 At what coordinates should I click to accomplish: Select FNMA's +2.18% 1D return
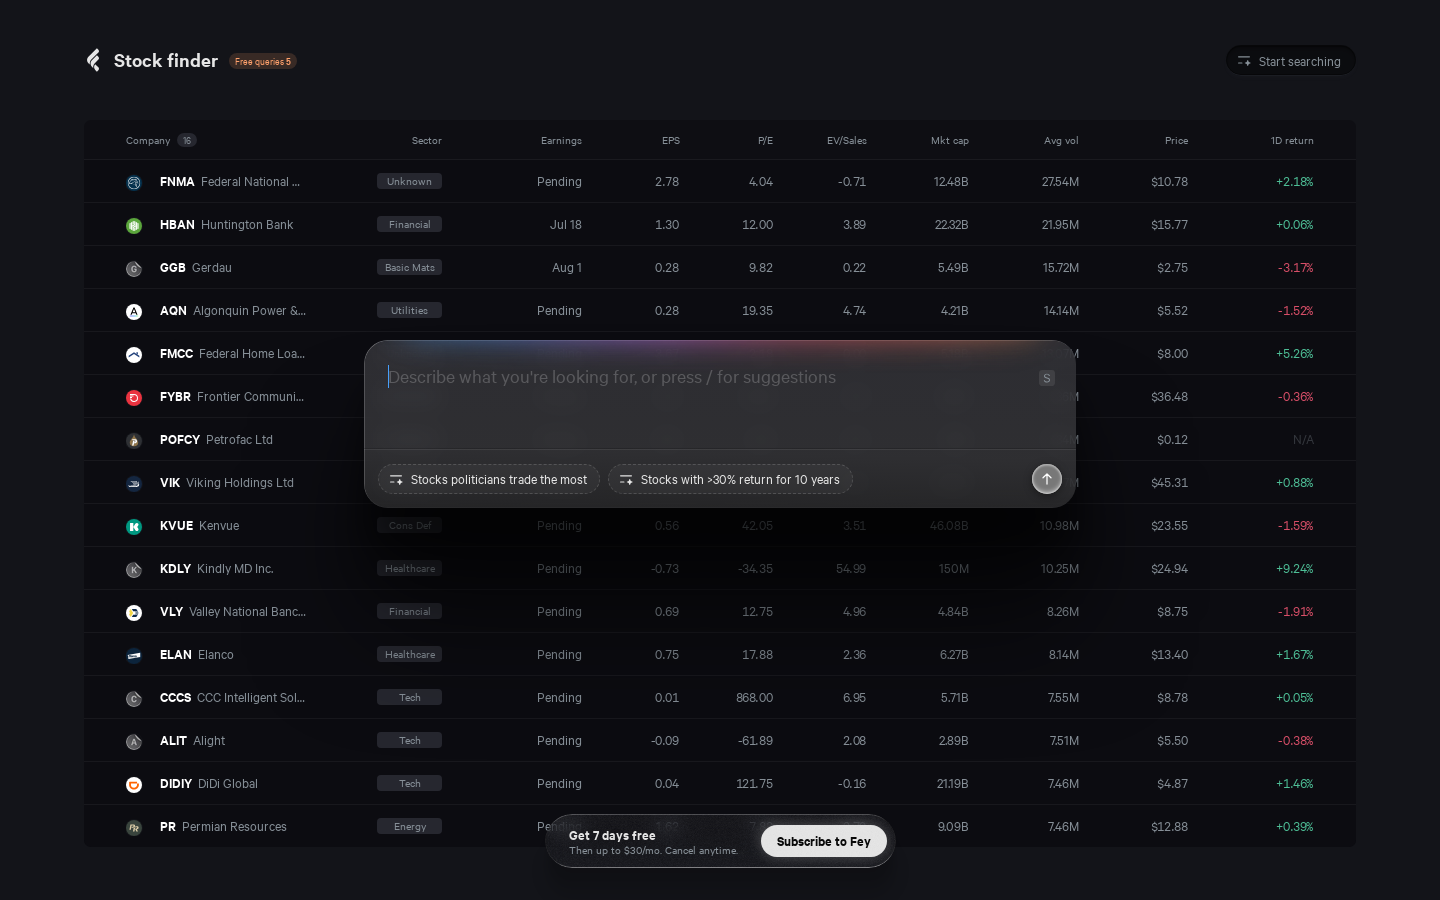(1295, 182)
